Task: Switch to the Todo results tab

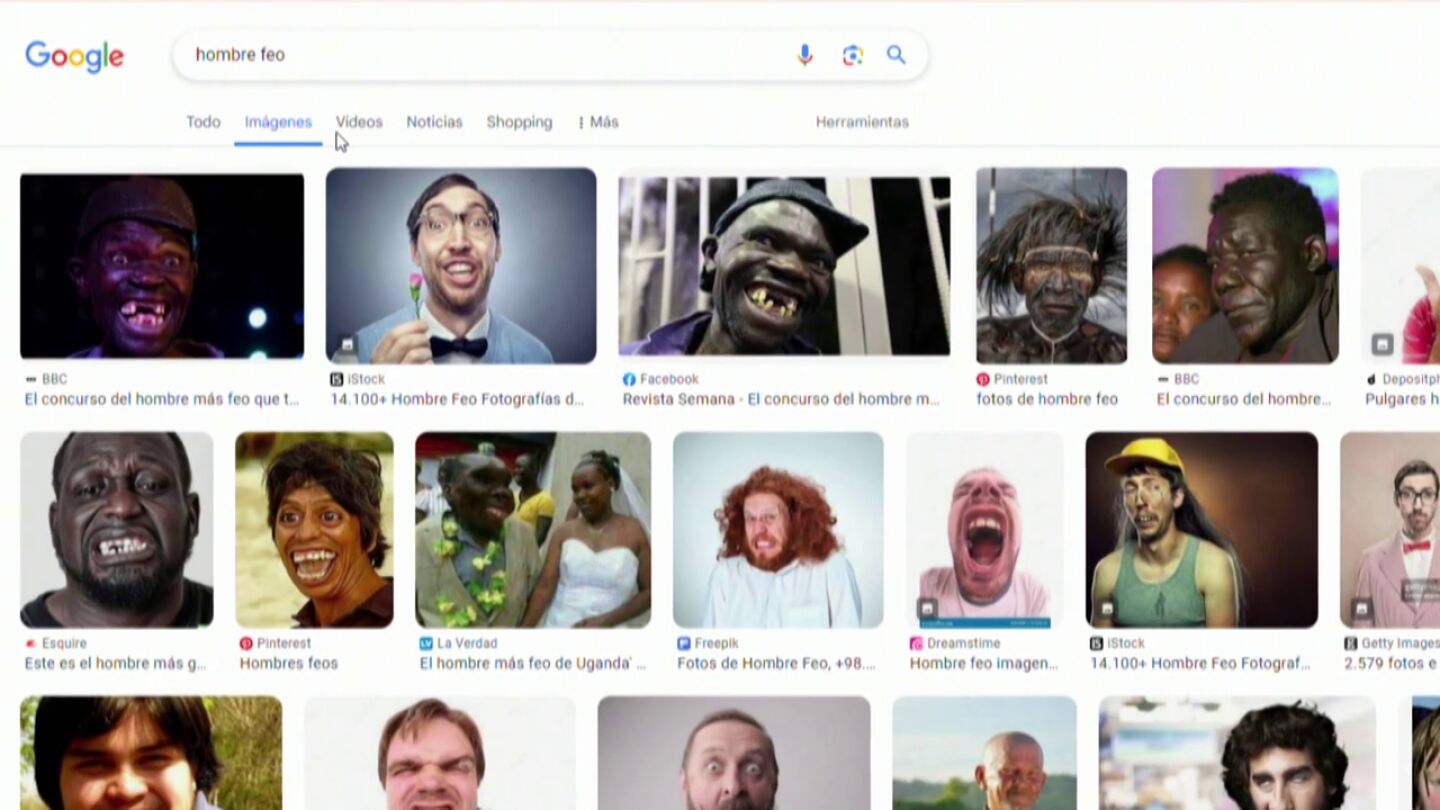Action: pos(203,122)
